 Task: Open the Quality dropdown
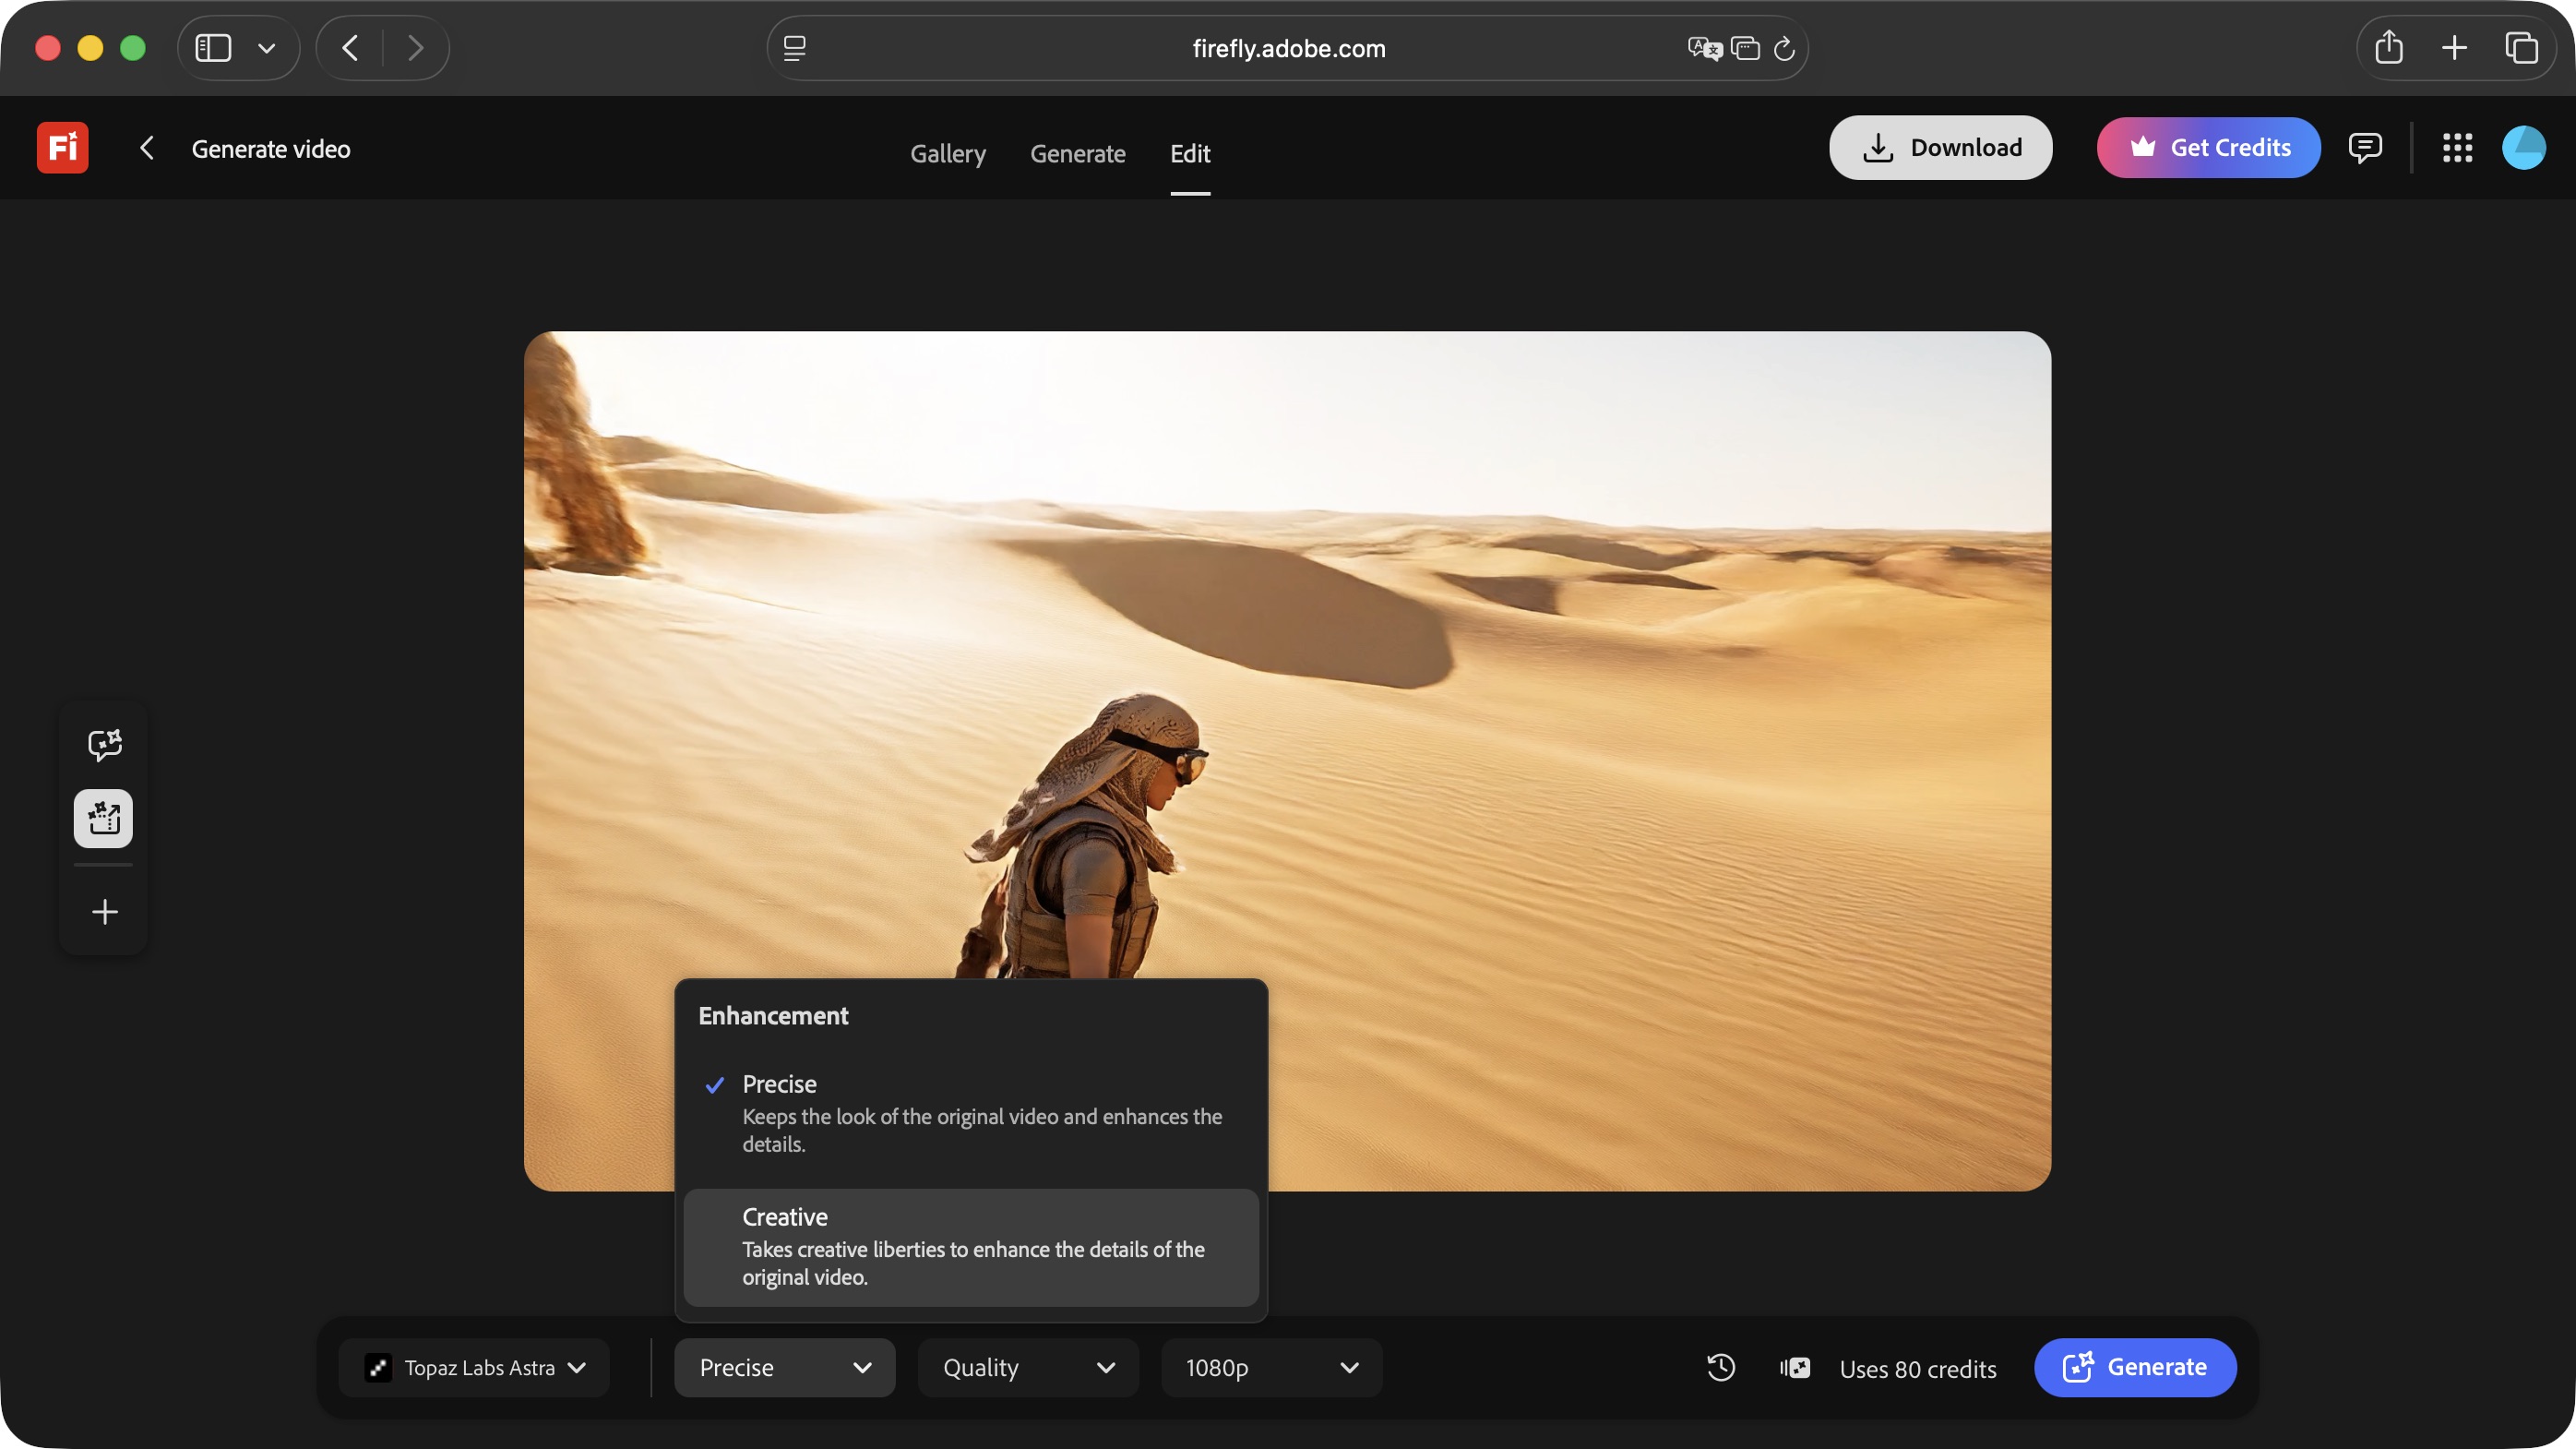tap(1028, 1367)
